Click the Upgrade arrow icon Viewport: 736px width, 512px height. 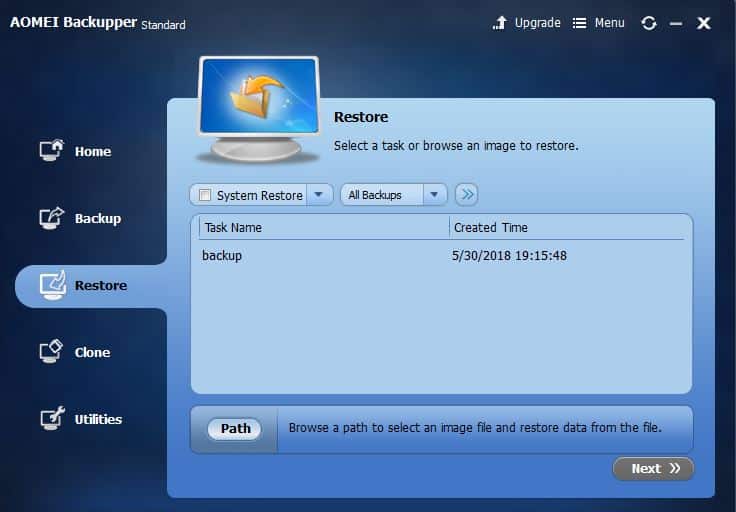click(501, 23)
